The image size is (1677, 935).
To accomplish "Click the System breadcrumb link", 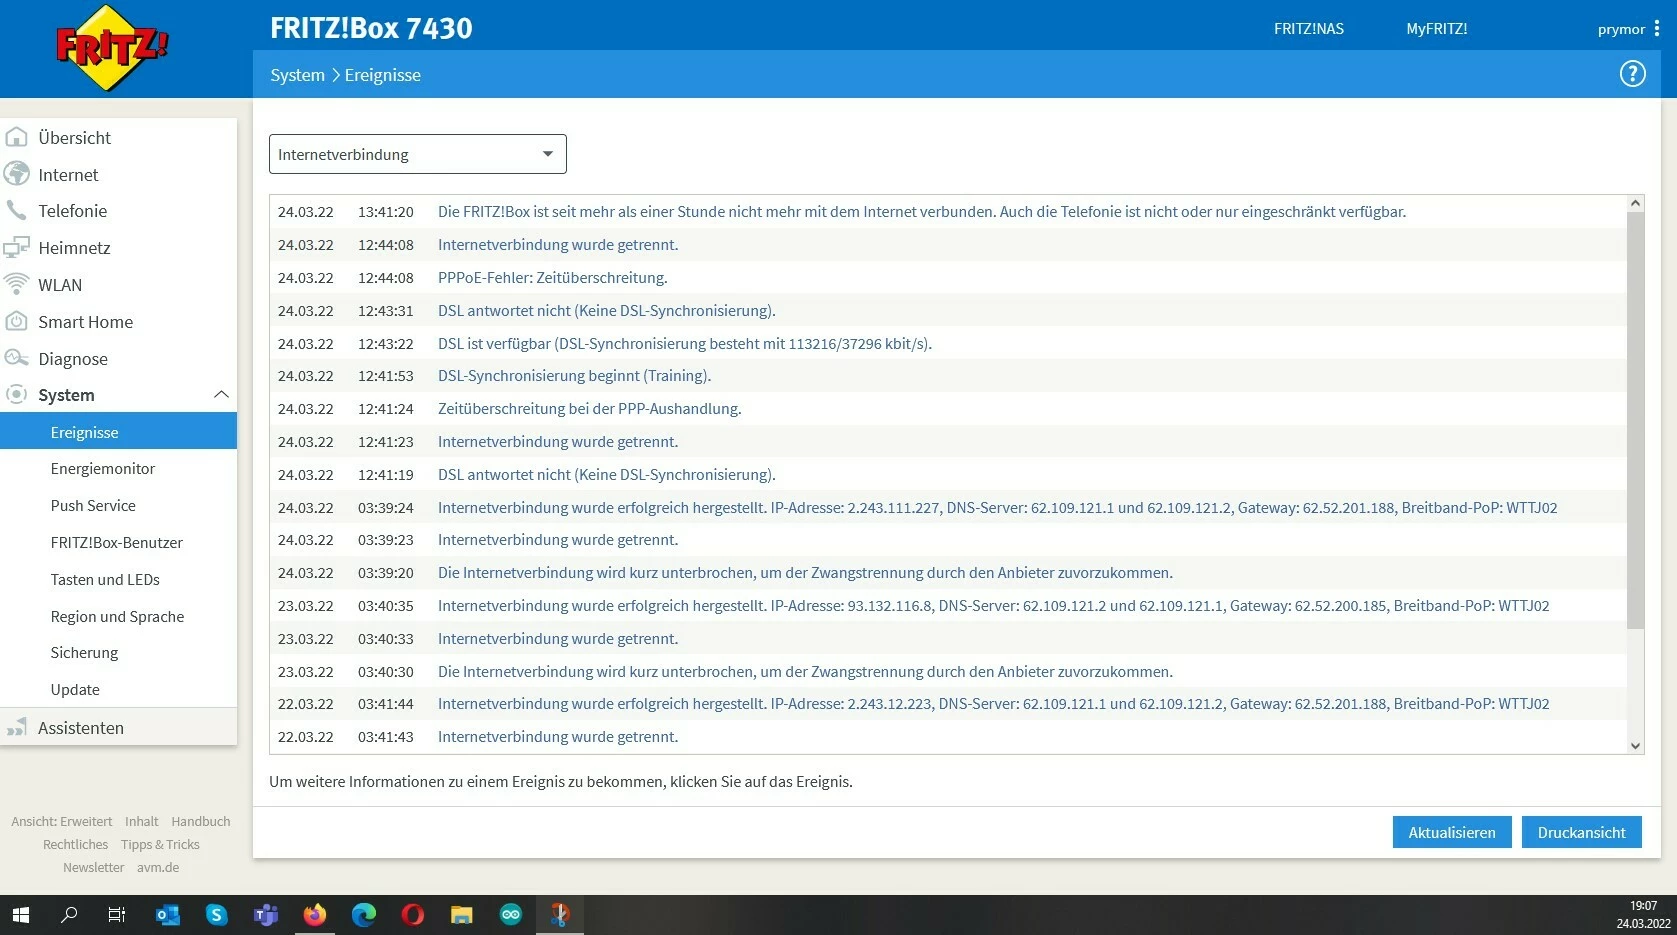I will click(297, 75).
